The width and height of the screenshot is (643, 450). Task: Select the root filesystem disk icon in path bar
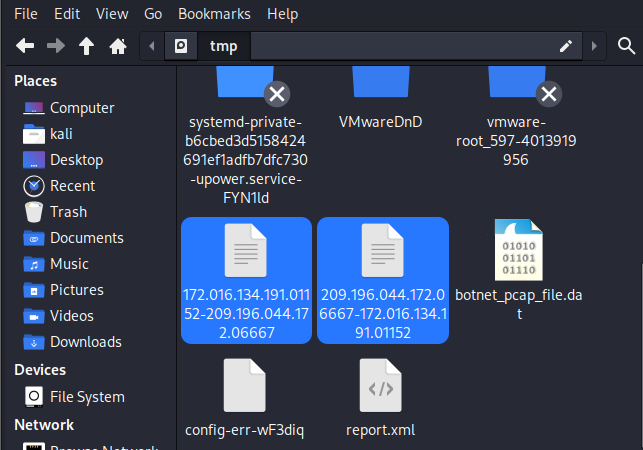click(181, 46)
